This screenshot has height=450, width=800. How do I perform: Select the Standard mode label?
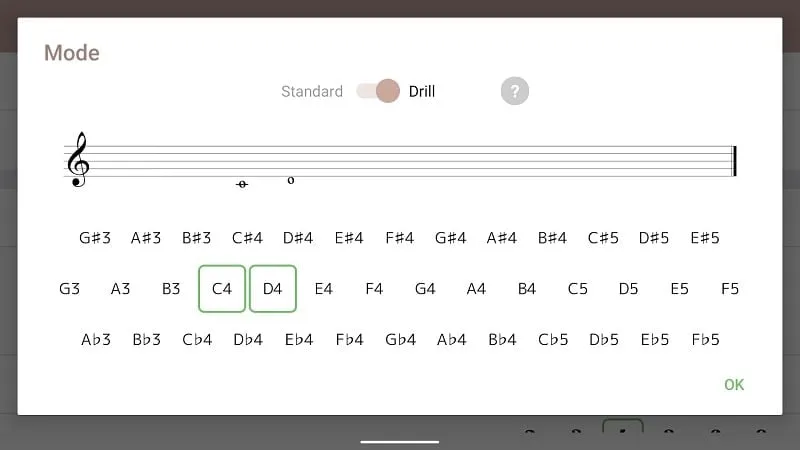pyautogui.click(x=312, y=91)
